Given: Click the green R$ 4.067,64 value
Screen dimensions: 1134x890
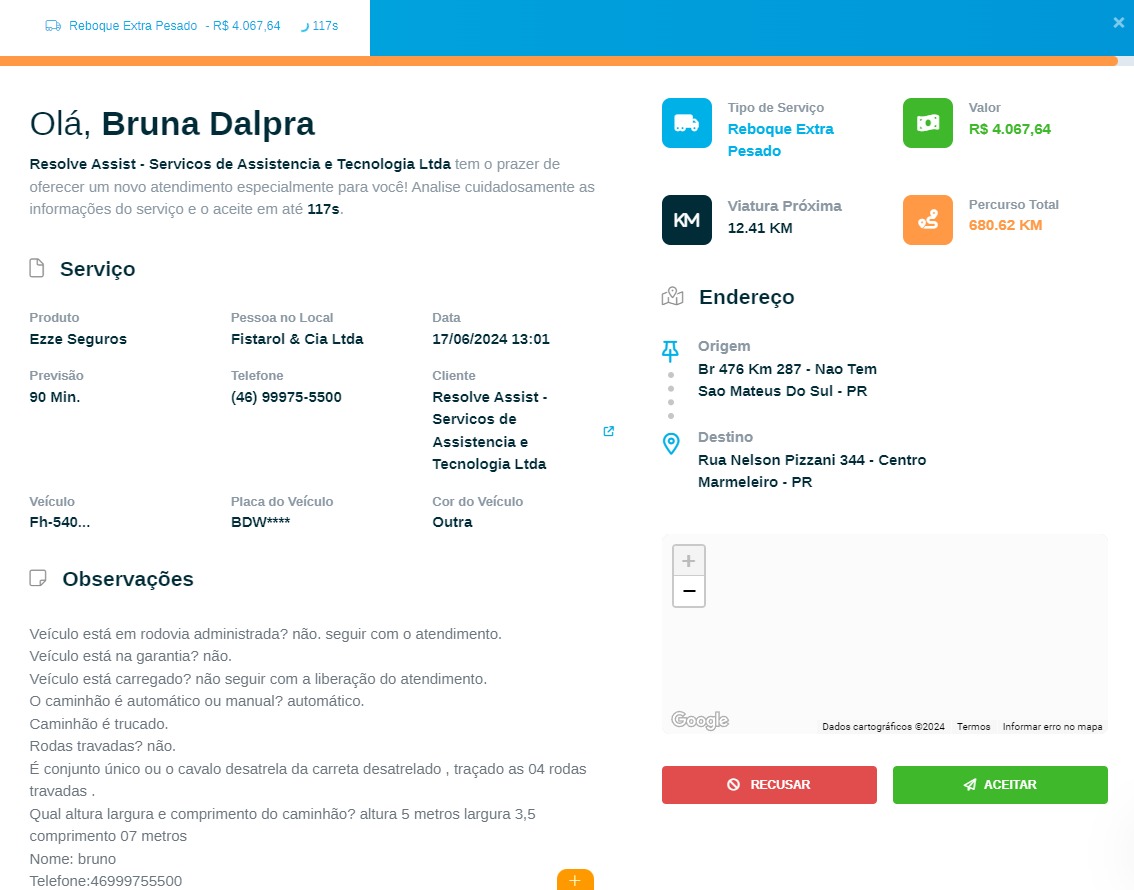Looking at the screenshot, I should pyautogui.click(x=1010, y=129).
